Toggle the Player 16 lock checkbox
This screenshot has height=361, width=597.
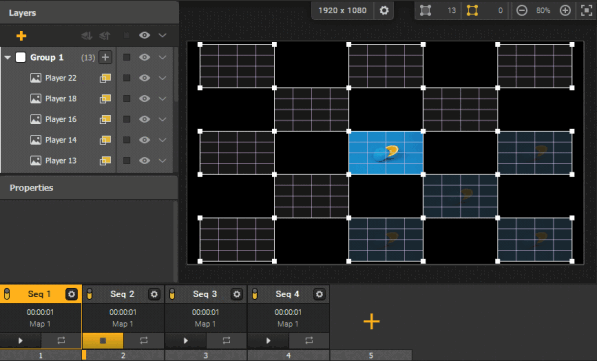pyautogui.click(x=126, y=119)
